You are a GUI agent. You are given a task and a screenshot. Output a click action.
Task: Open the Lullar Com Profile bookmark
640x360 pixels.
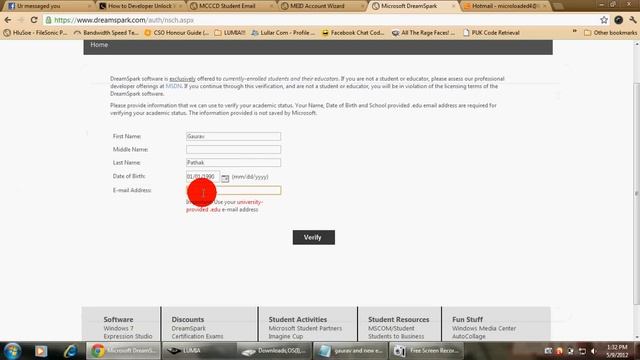pos(283,33)
